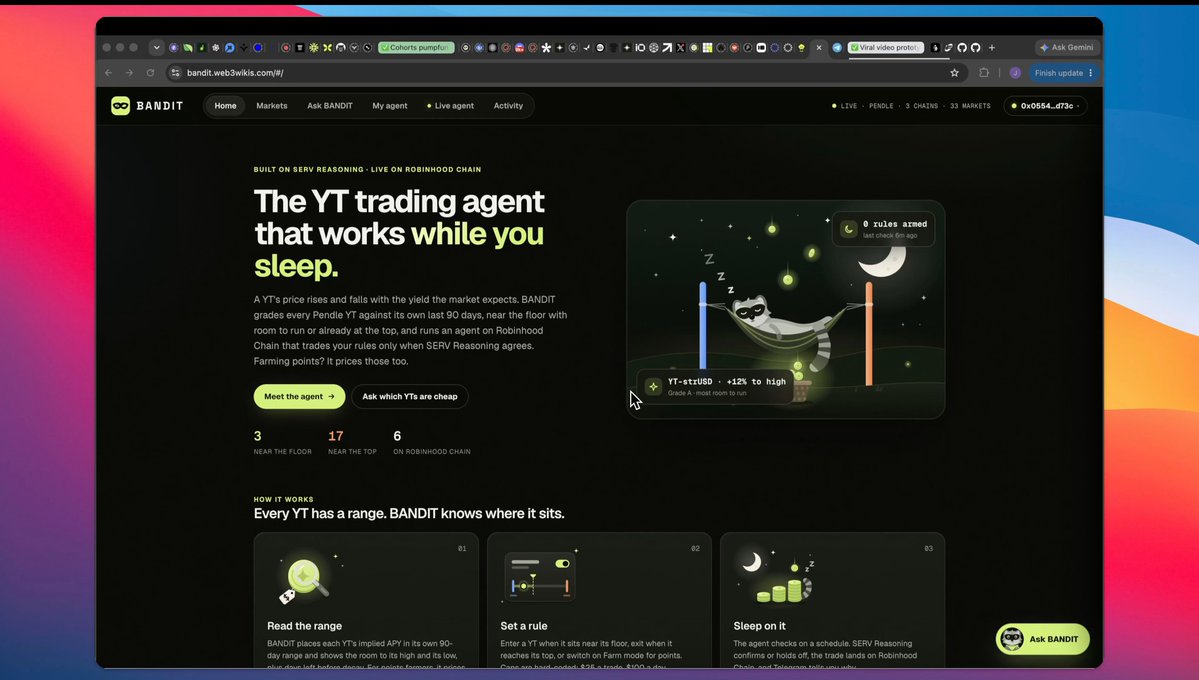Image resolution: width=1199 pixels, height=680 pixels.
Task: Switch to the Telegram tab
Action: click(x=837, y=47)
